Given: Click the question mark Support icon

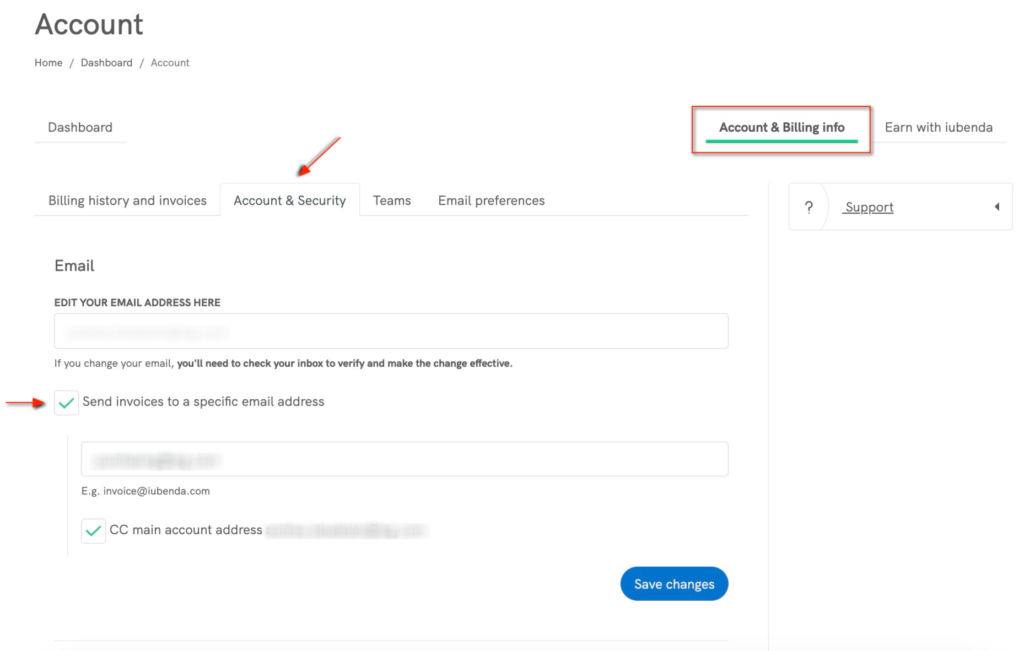Looking at the screenshot, I should pyautogui.click(x=808, y=207).
